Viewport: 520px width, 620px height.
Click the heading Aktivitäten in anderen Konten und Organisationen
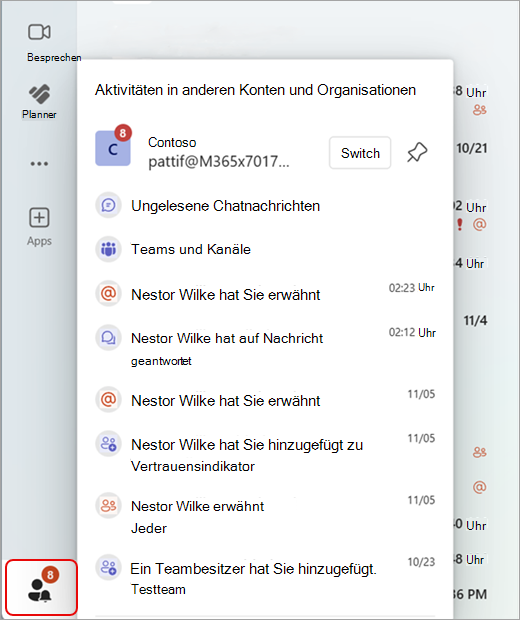[x=255, y=90]
